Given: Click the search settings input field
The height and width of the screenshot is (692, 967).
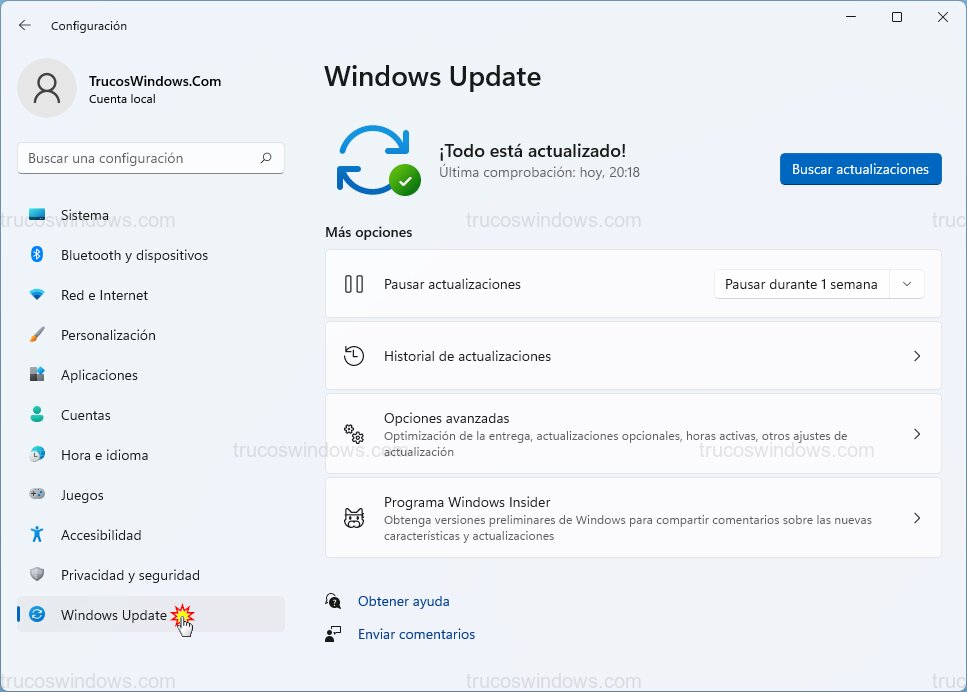Looking at the screenshot, I should pos(150,158).
